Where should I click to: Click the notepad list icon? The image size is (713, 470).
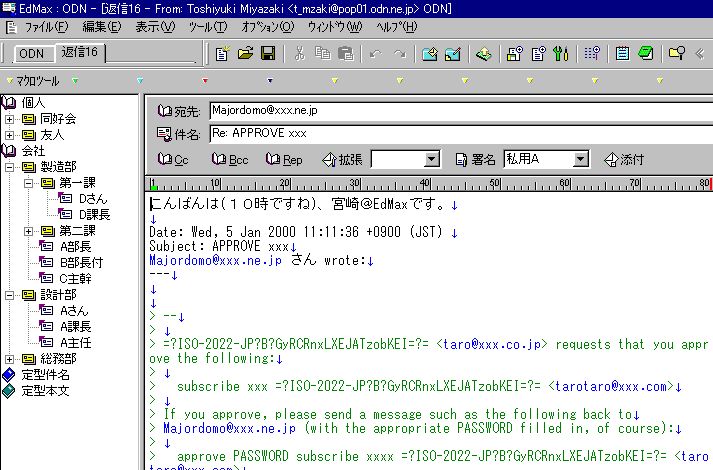tap(623, 54)
